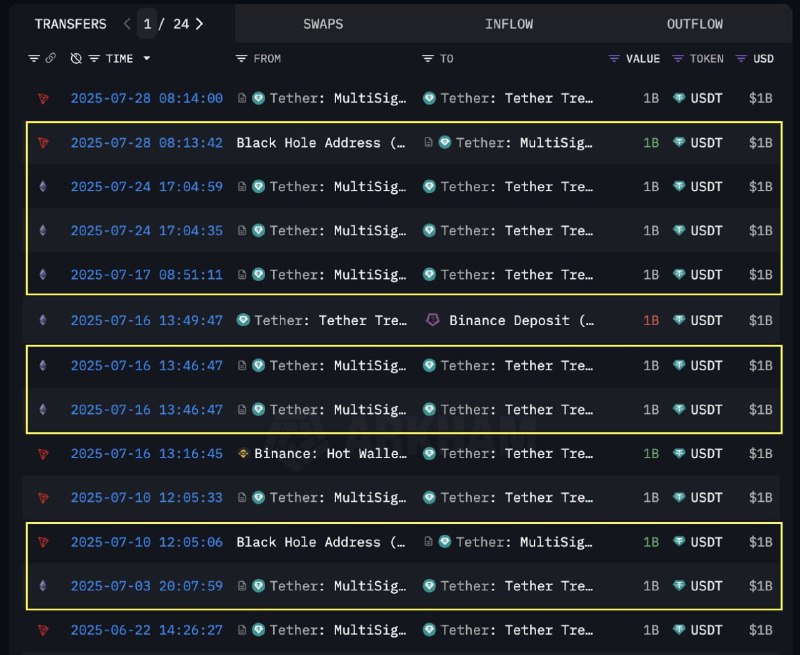Screen dimensions: 800x655
Task: Open the TOKEN column filter
Action: tap(678, 59)
